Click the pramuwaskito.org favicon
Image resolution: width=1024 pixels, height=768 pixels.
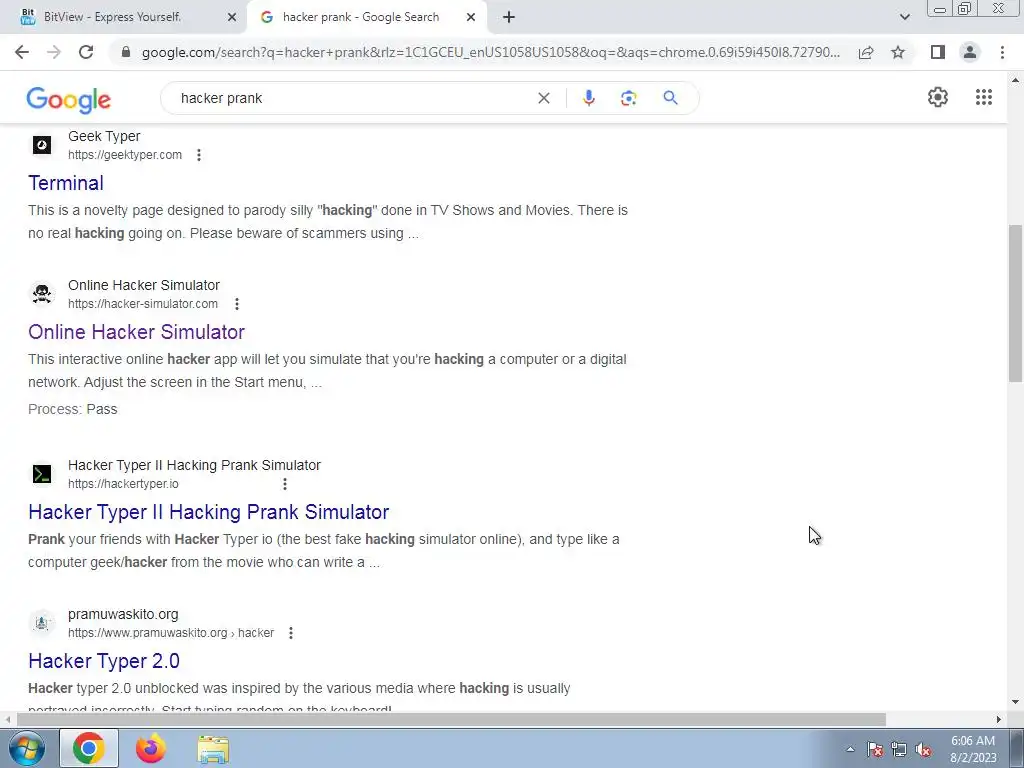click(42, 623)
